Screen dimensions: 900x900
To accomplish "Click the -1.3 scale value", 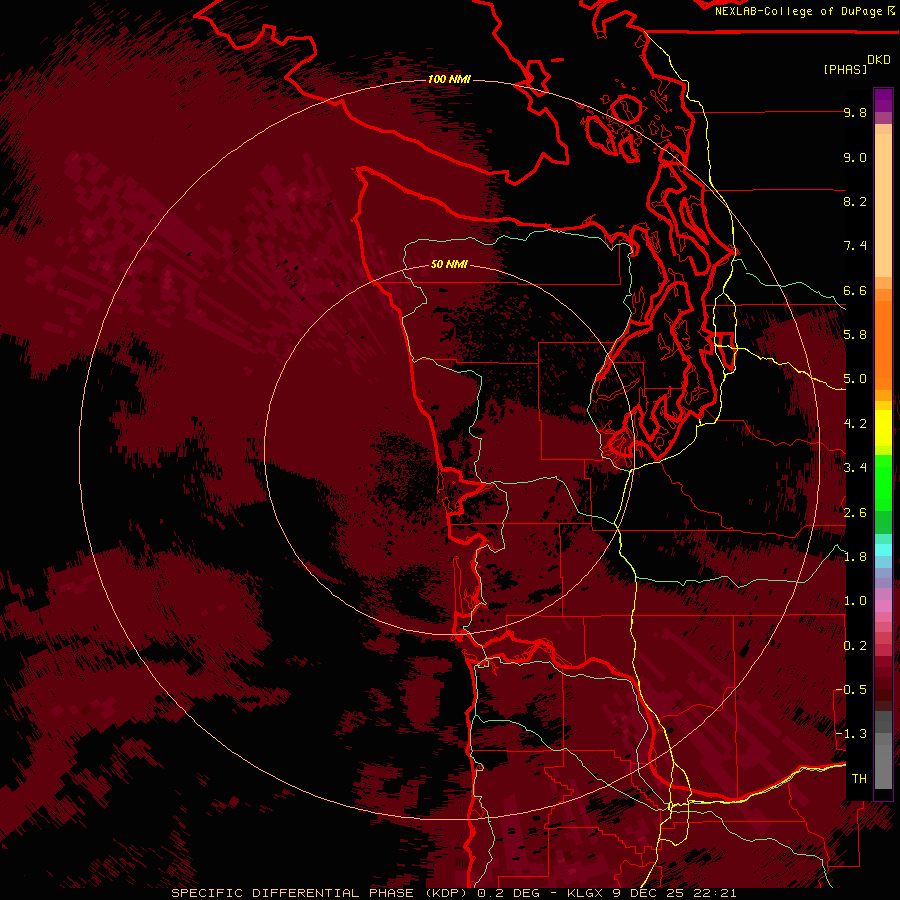I will coord(851,734).
